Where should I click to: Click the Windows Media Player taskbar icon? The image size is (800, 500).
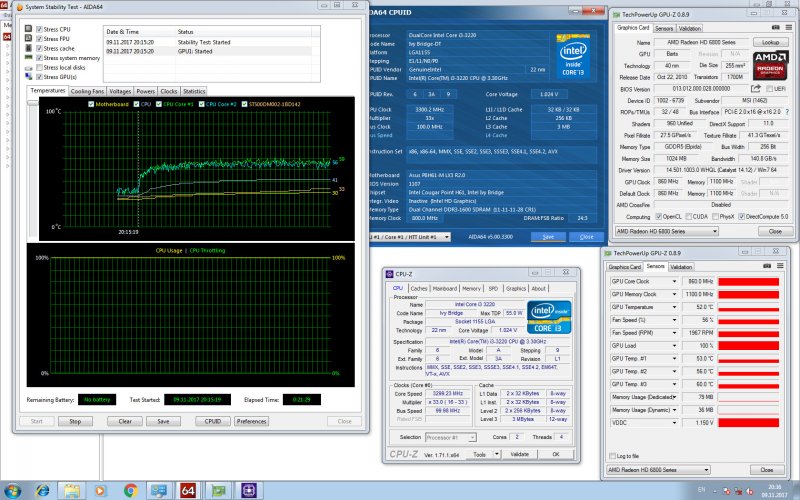102,491
